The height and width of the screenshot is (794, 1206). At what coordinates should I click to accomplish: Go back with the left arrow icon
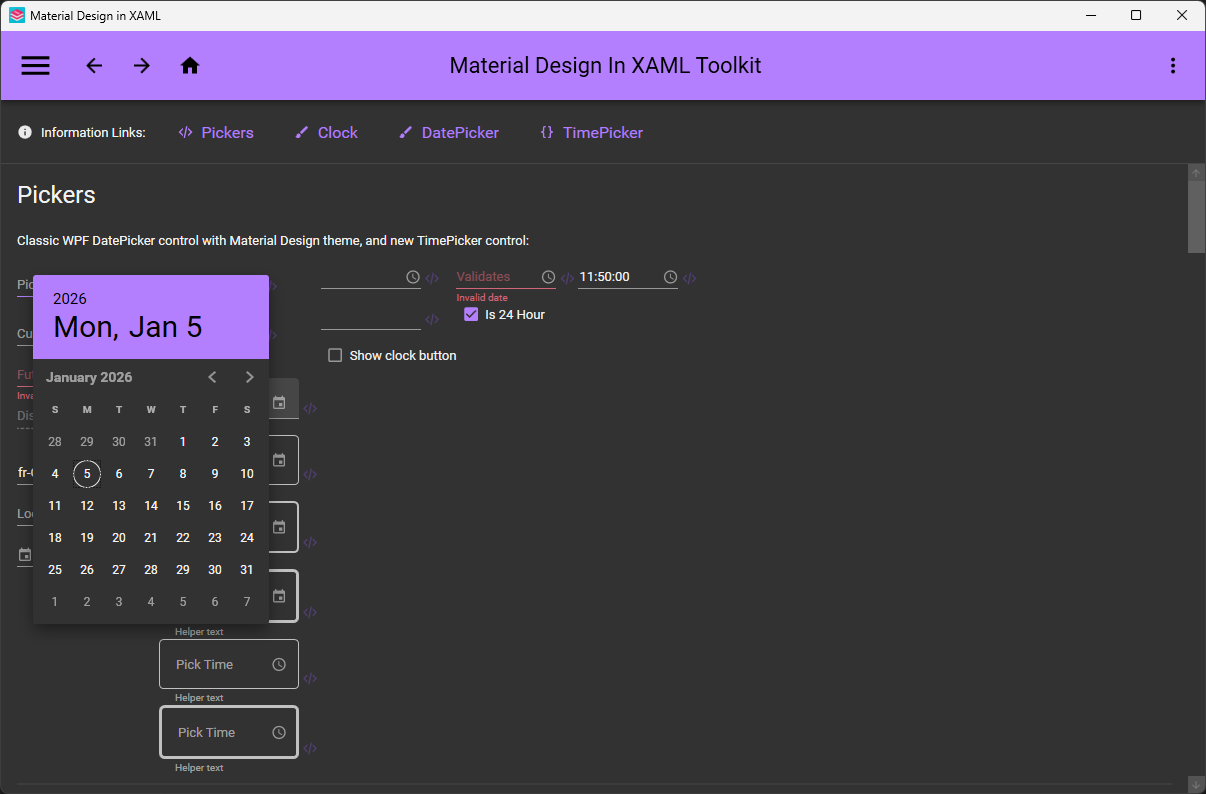pyautogui.click(x=94, y=66)
